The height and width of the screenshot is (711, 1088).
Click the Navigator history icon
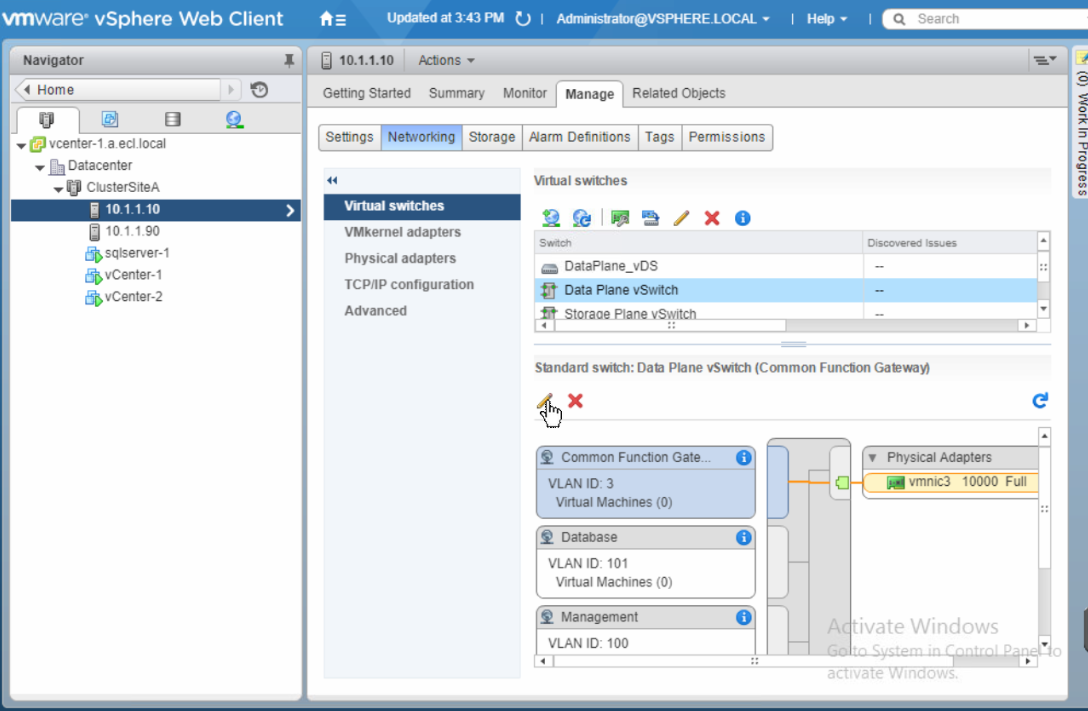259,90
